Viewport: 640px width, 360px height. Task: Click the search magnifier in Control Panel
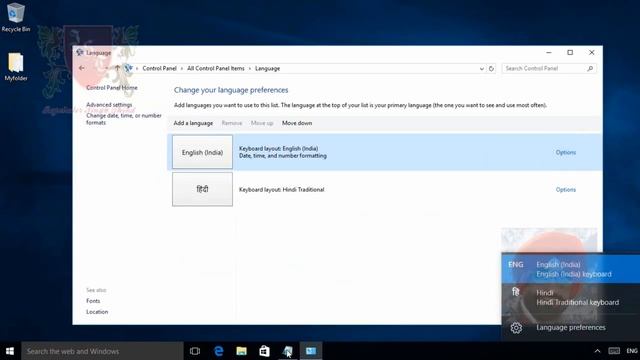(x=590, y=69)
